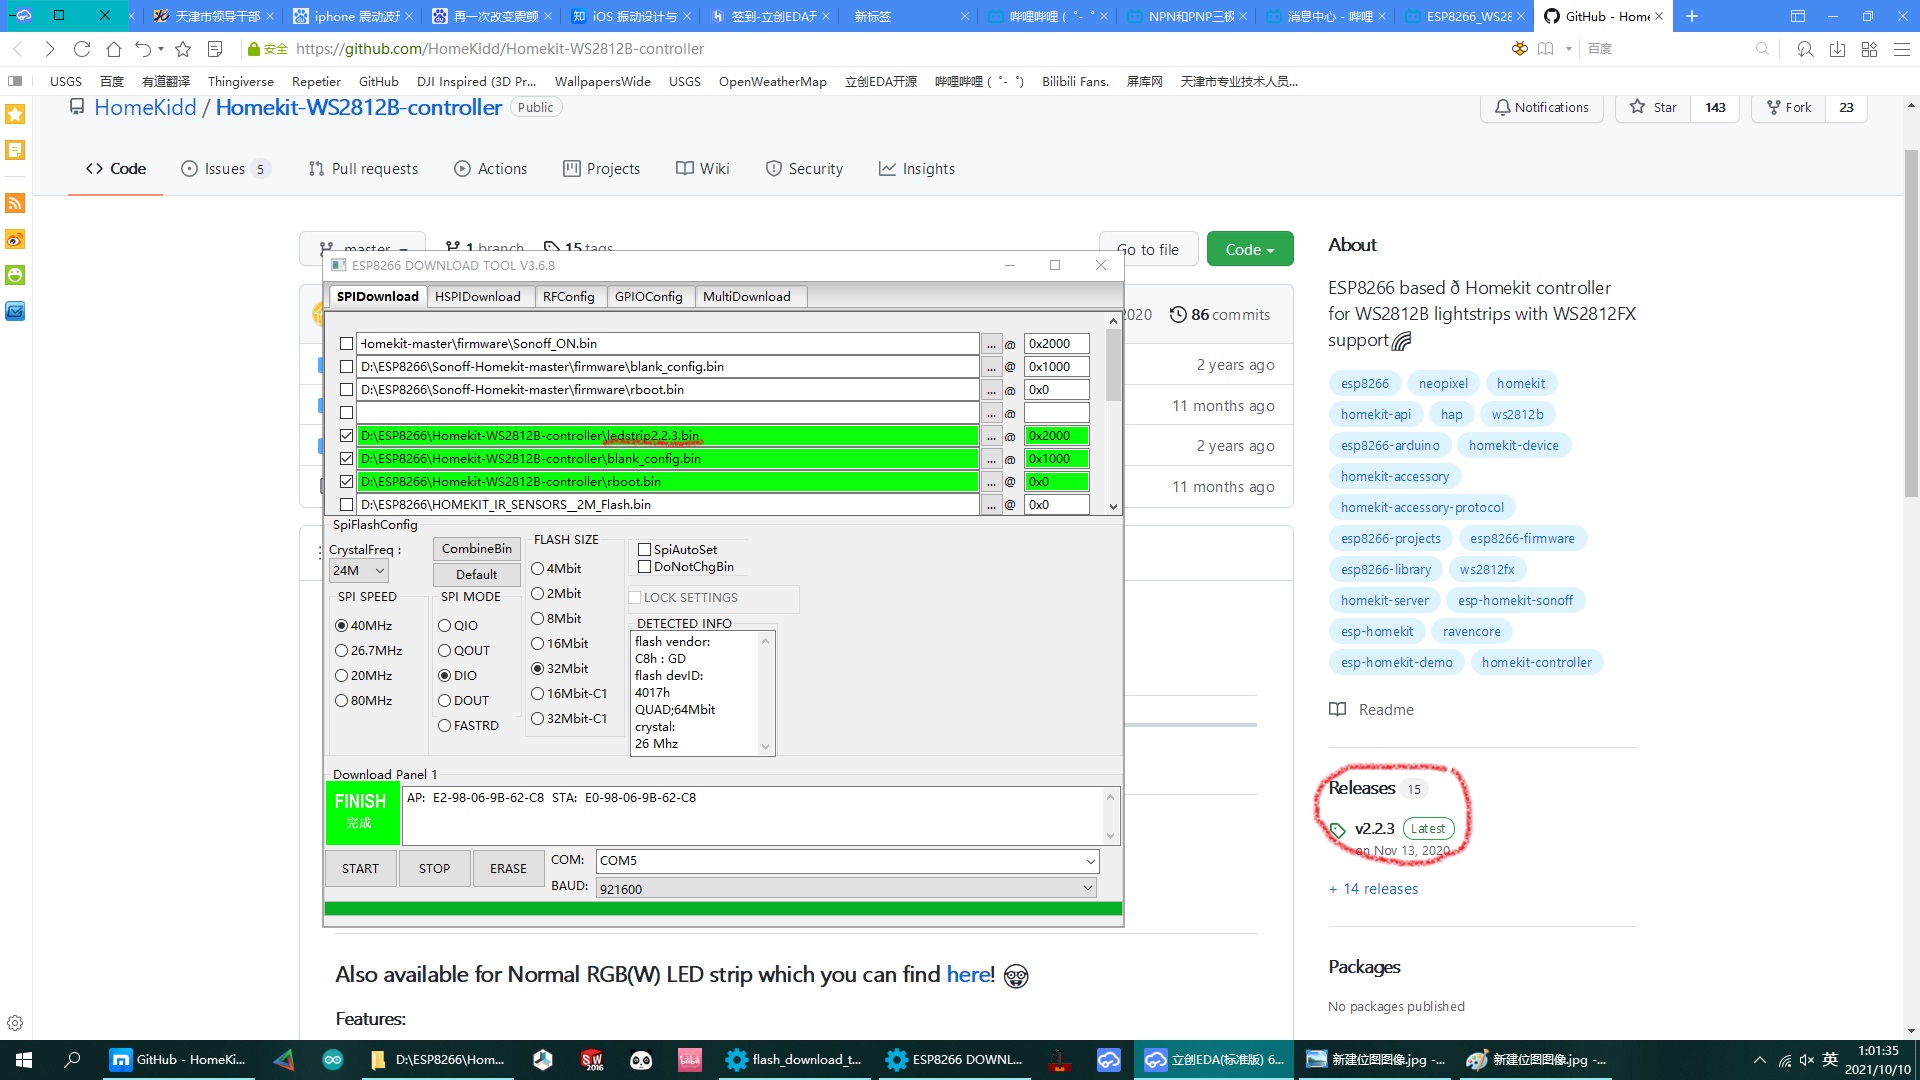Screen dimensions: 1920x1080
Task: Open the Projects tab
Action: coord(602,169)
